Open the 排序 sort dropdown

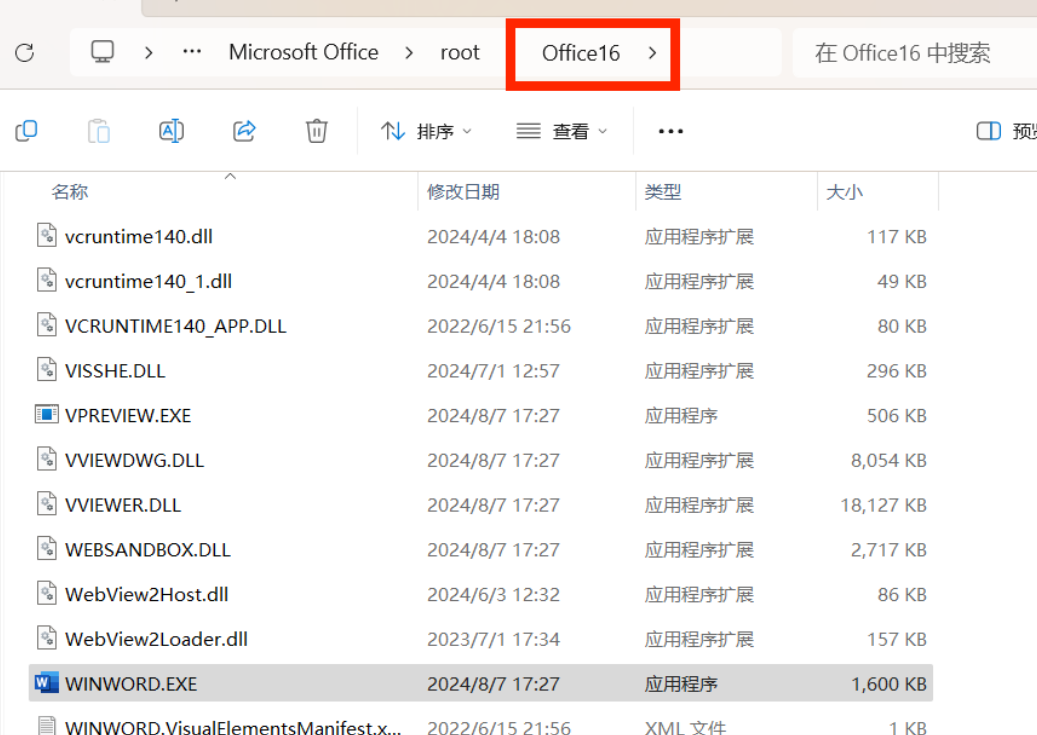tap(426, 132)
